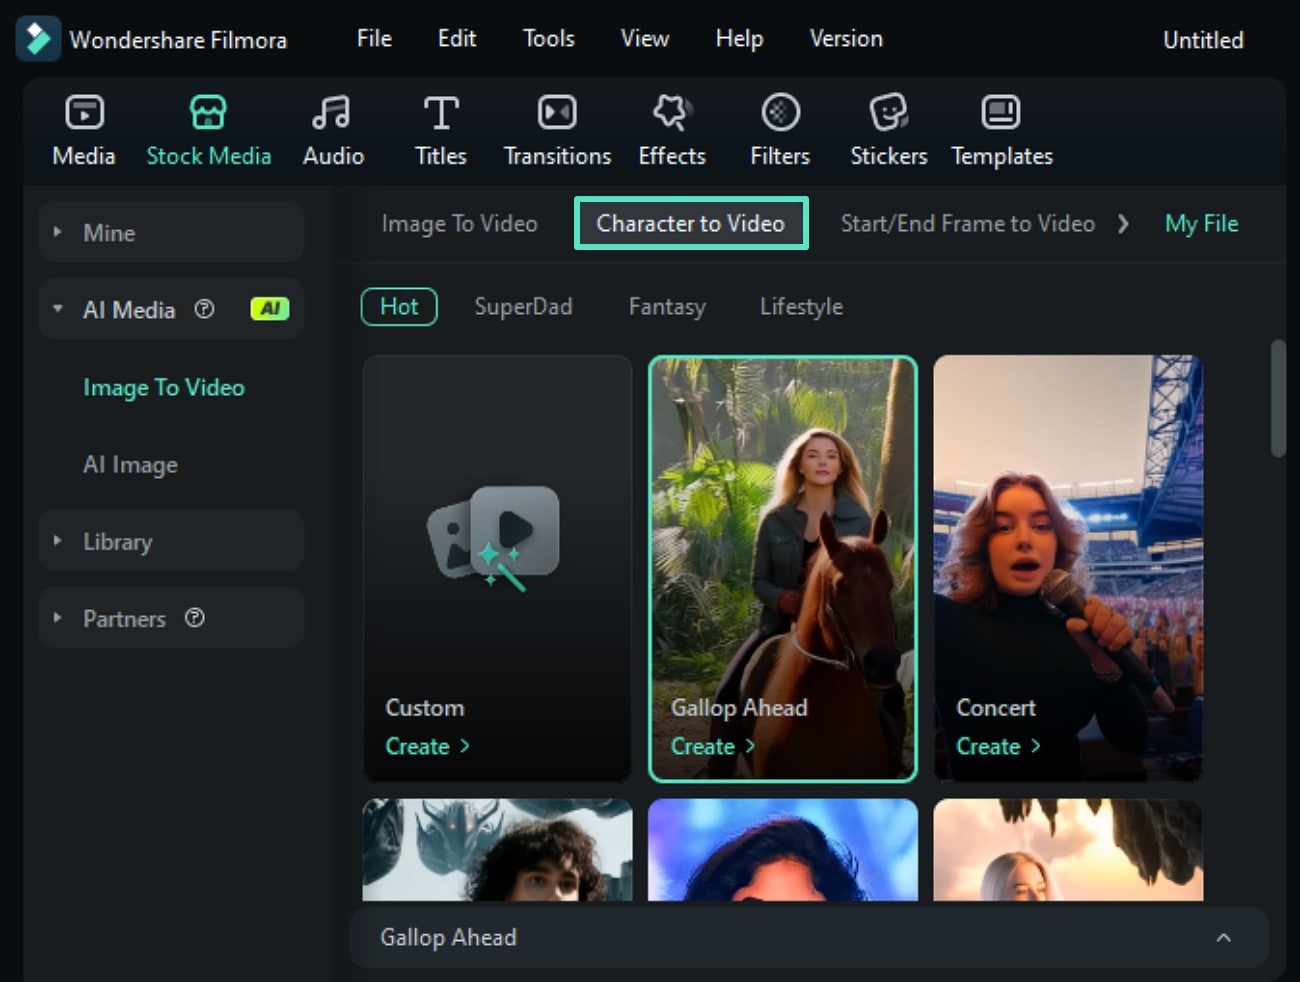The image size is (1300, 982).
Task: Select the dragon template thumbnail
Action: coord(497,849)
